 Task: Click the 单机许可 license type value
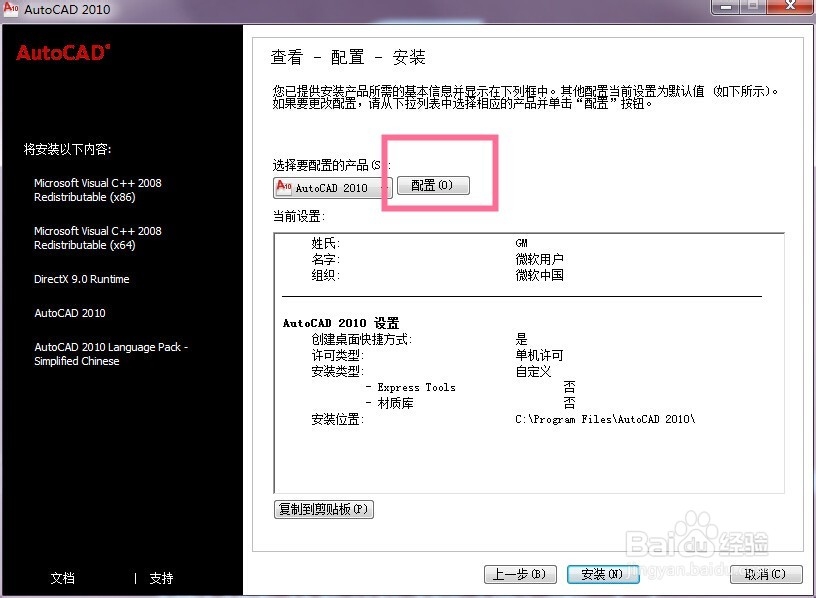539,355
